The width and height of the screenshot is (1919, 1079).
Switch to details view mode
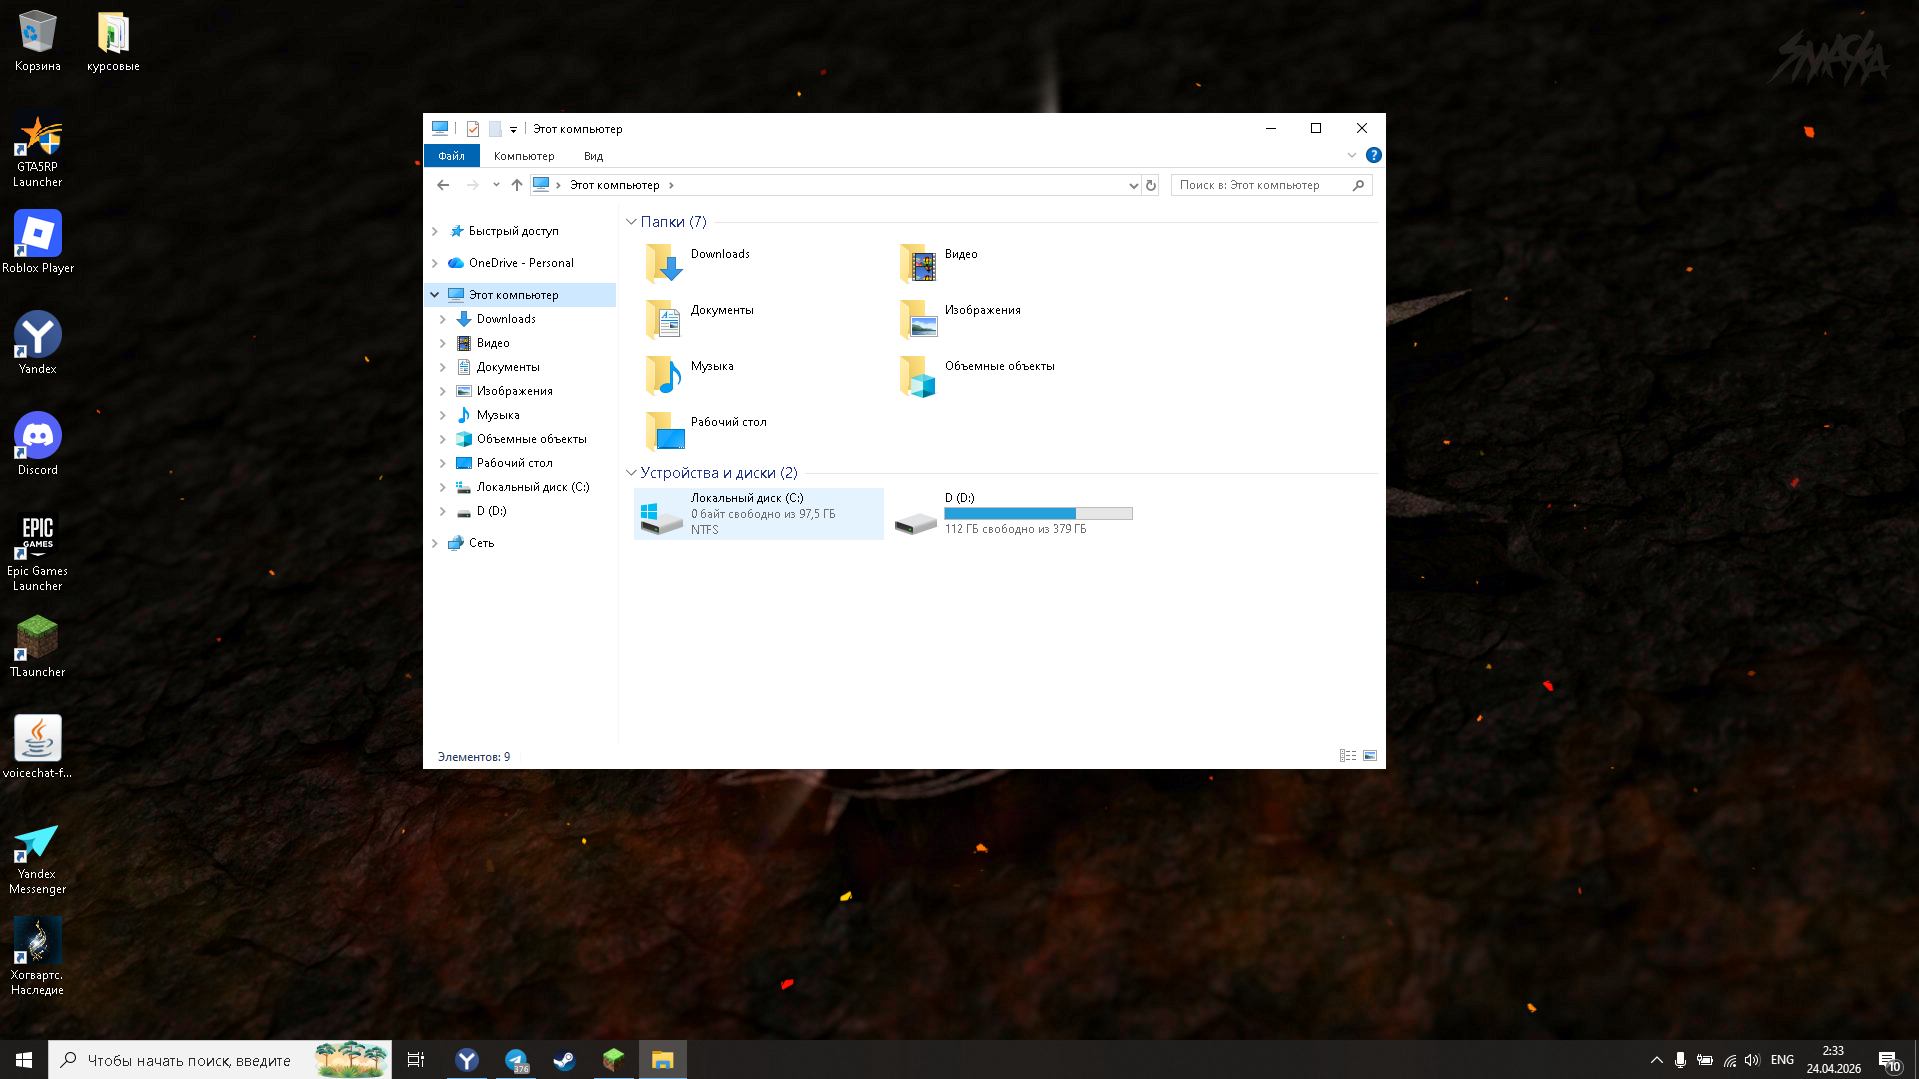point(1347,756)
